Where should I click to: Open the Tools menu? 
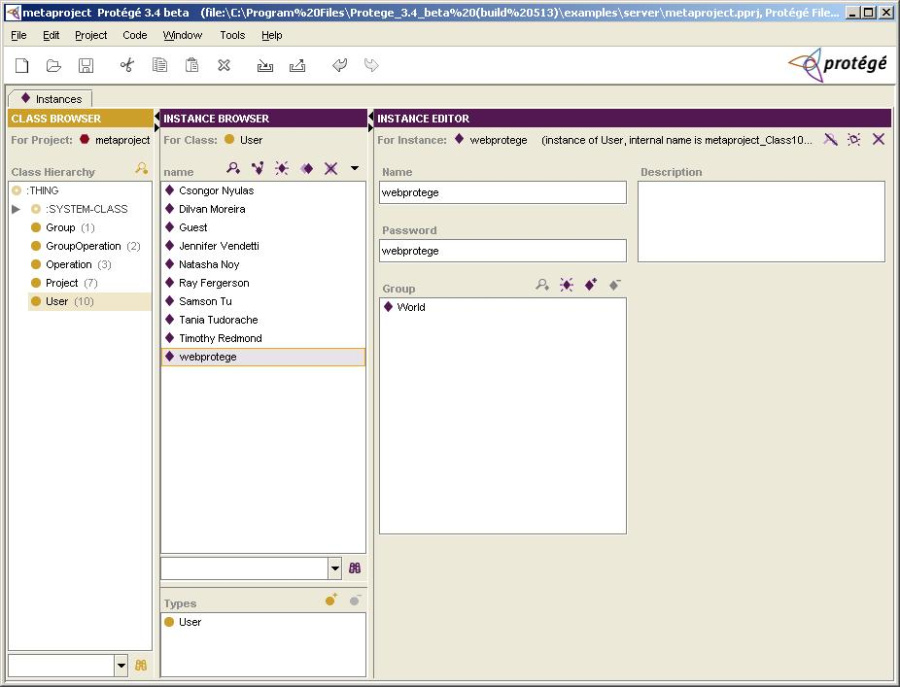click(x=232, y=35)
